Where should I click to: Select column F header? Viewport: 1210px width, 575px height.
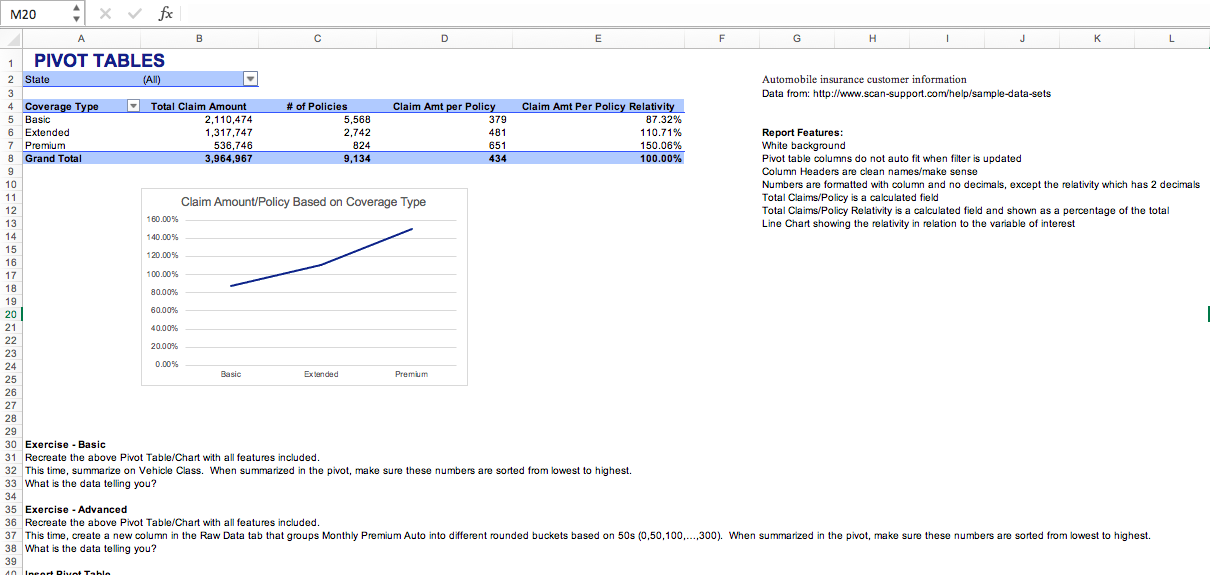[721, 39]
